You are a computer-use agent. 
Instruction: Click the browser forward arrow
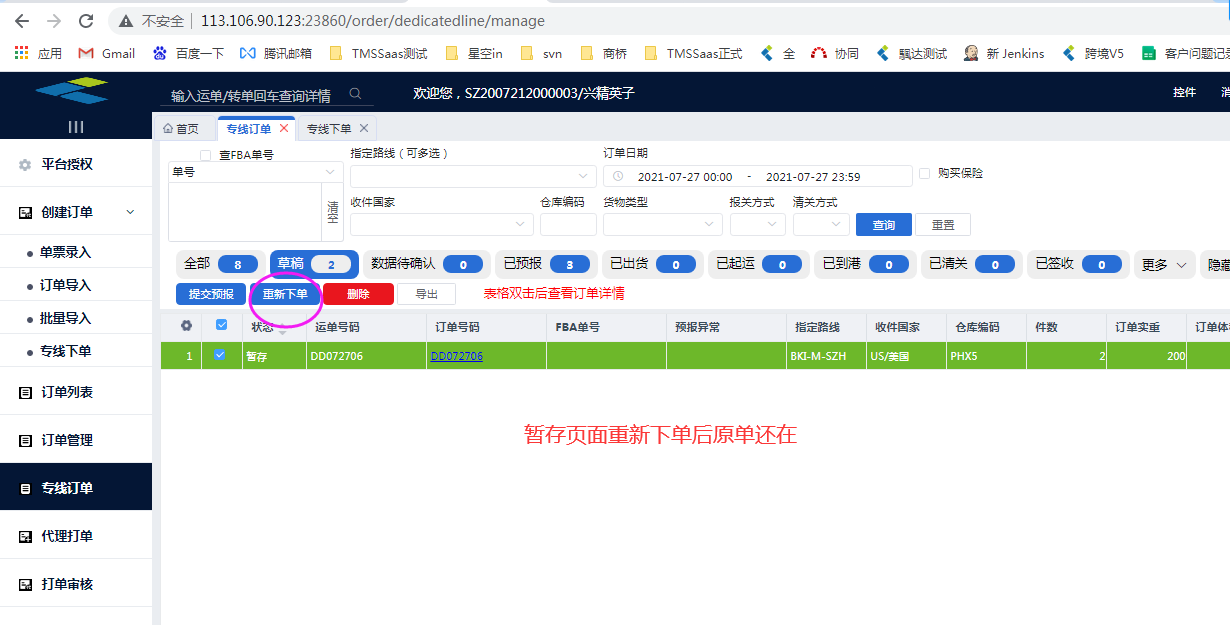point(54,20)
